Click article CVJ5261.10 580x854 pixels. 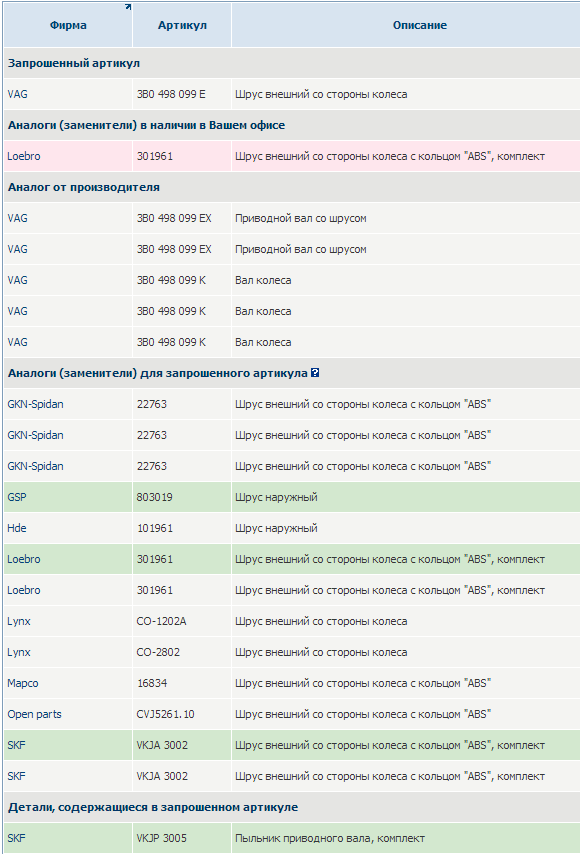point(166,715)
